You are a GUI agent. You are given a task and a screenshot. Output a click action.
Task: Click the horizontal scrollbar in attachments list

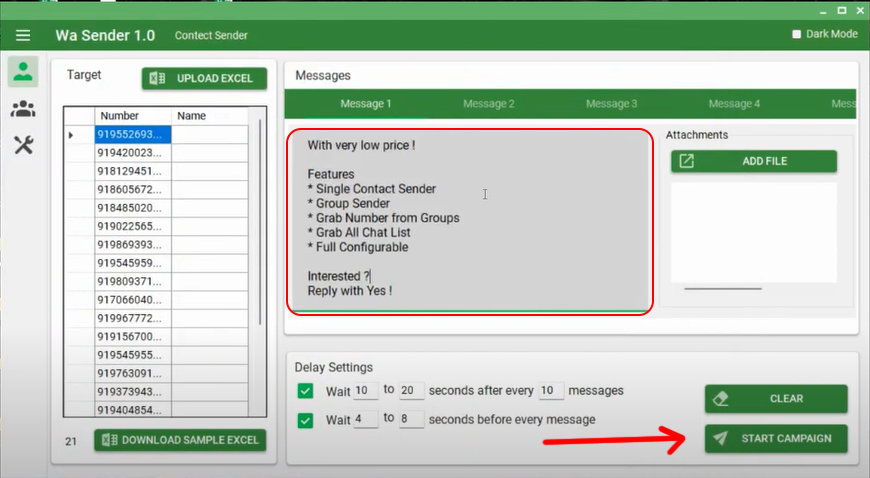722,289
